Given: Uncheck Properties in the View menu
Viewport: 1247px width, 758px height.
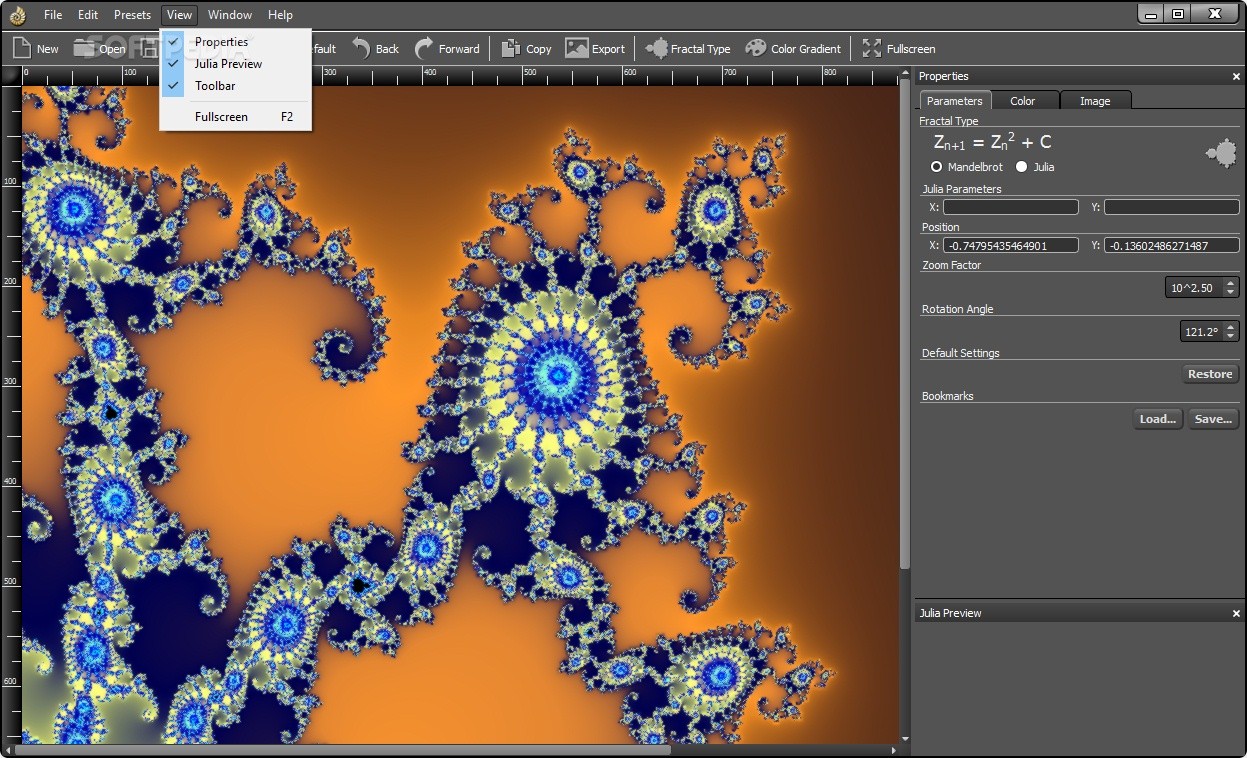Looking at the screenshot, I should (236, 42).
